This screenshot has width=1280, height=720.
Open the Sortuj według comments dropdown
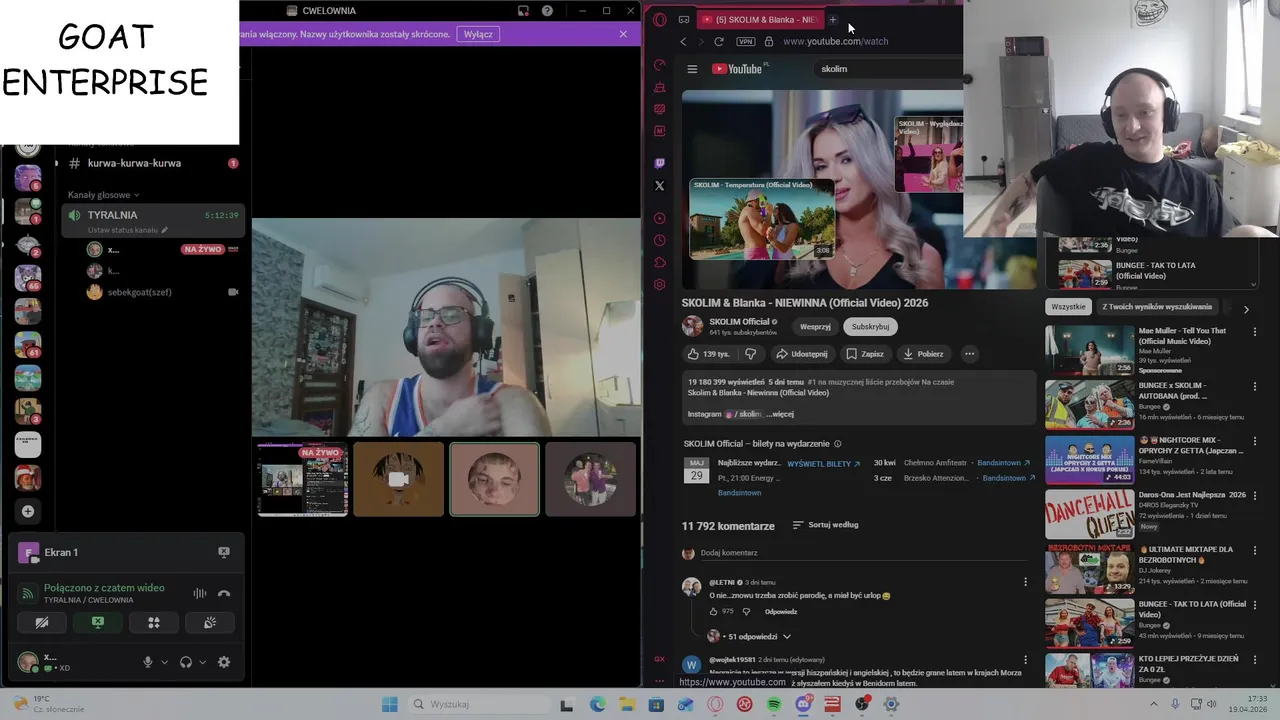pos(825,525)
